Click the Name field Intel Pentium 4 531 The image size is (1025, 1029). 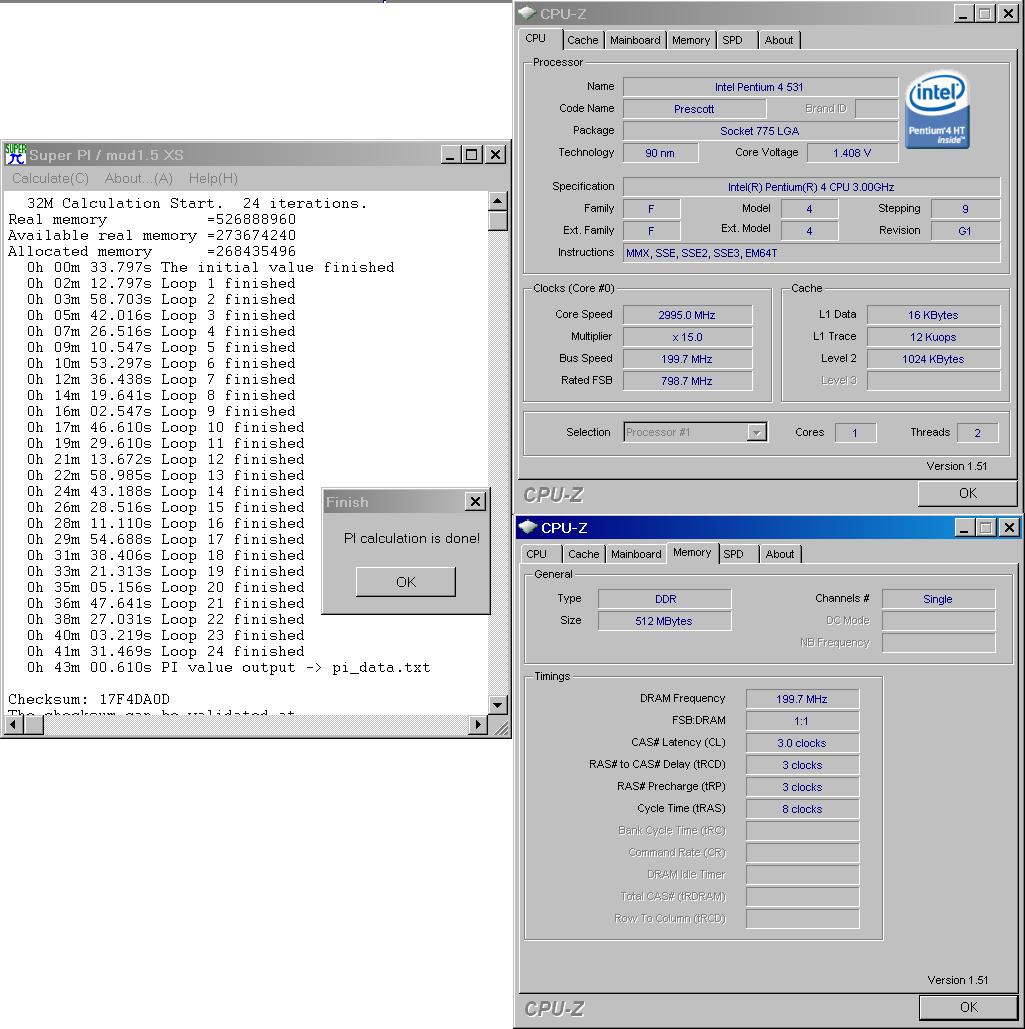760,87
